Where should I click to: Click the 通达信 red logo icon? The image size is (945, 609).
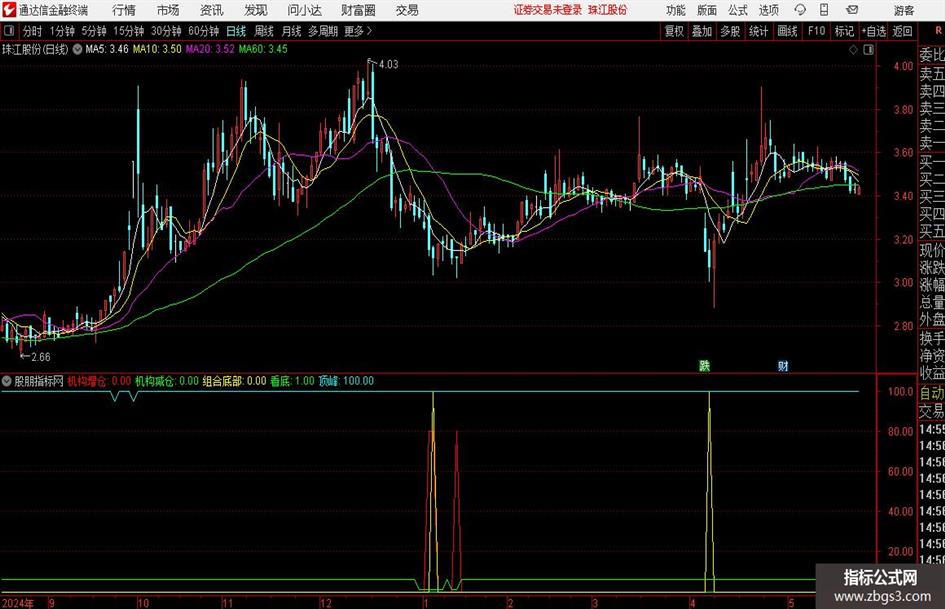pos(8,10)
